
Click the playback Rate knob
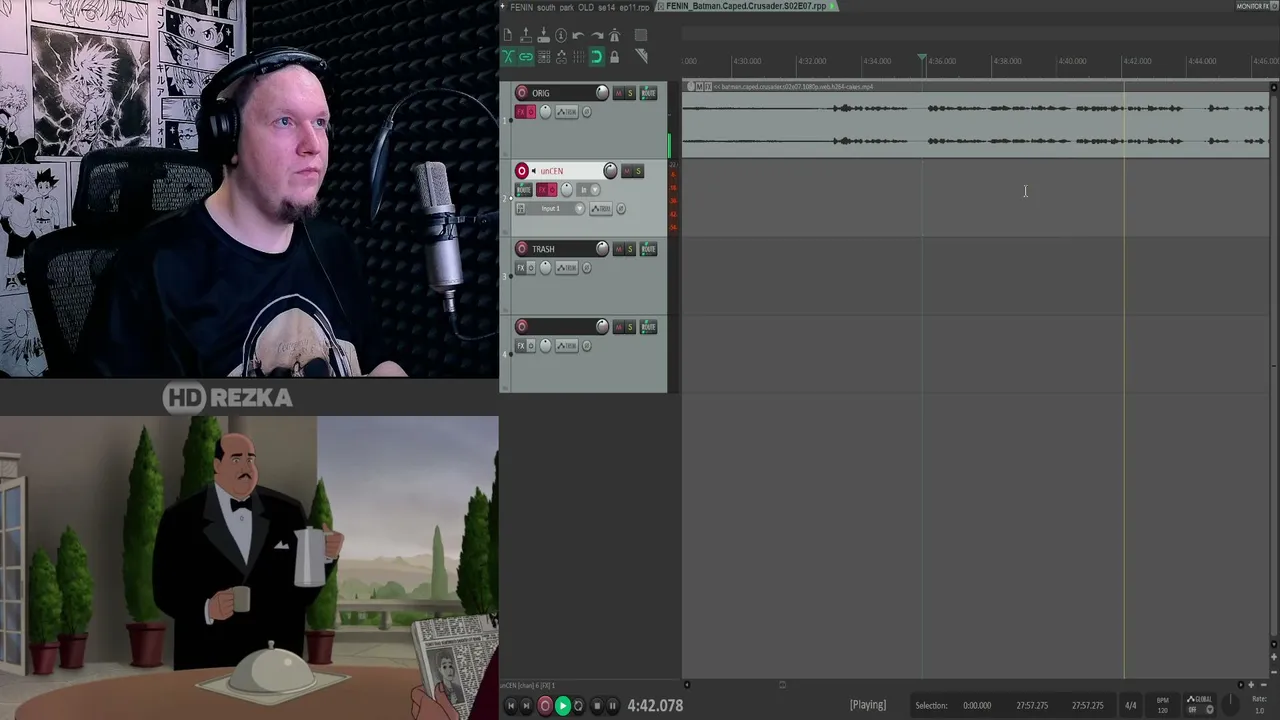point(1231,706)
